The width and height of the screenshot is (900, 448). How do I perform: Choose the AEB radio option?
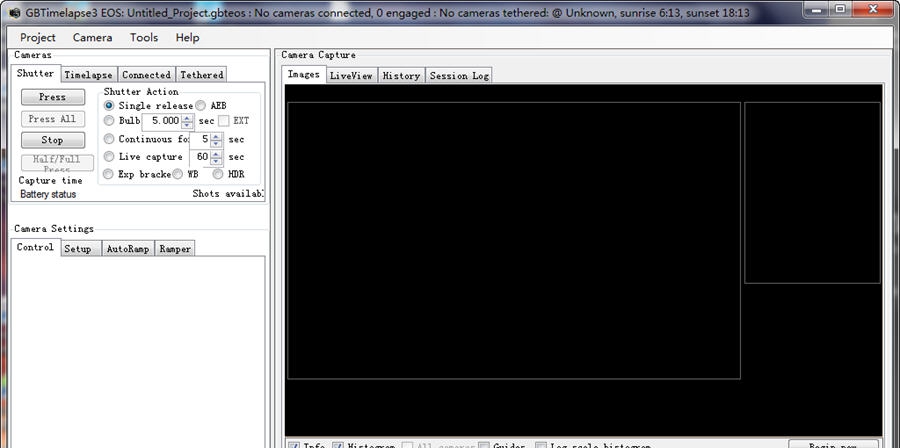tap(201, 105)
